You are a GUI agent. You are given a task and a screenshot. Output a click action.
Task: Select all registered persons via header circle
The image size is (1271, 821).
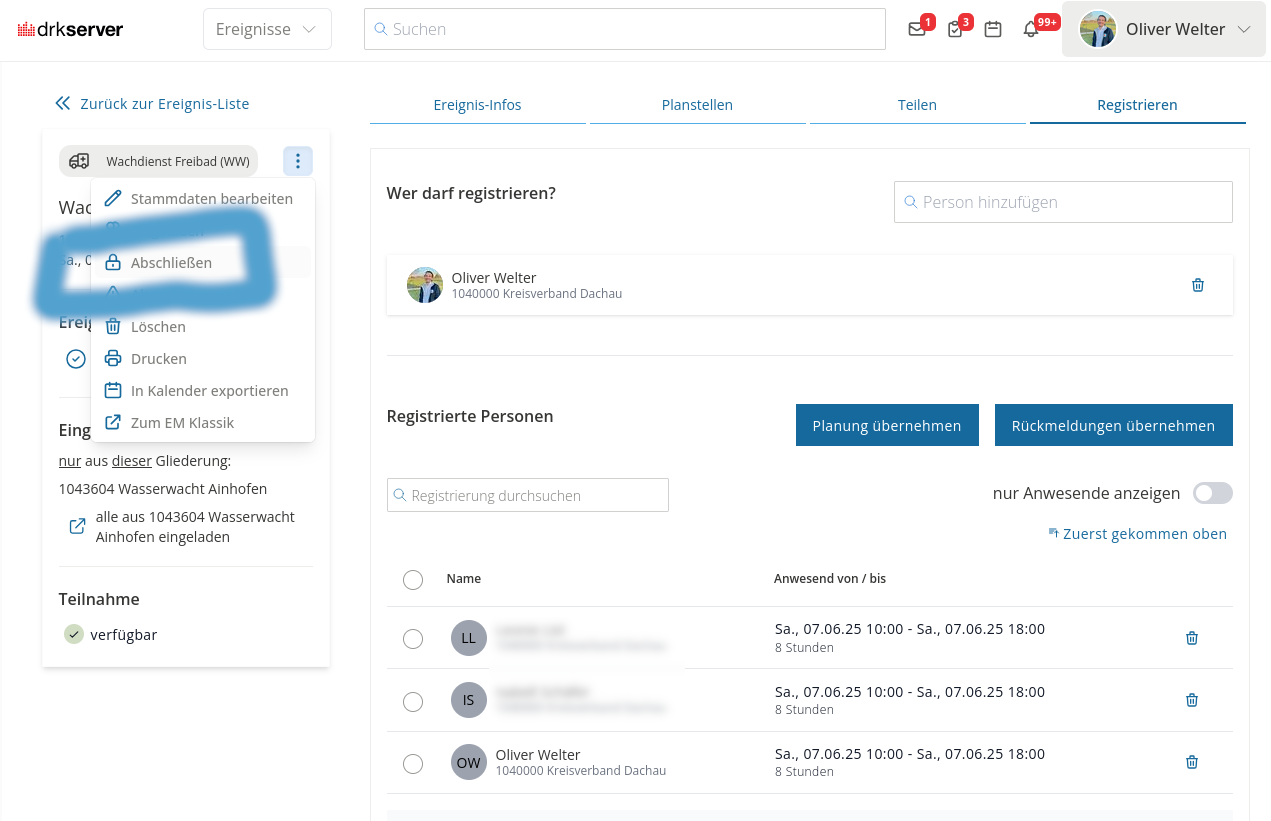pyautogui.click(x=413, y=579)
